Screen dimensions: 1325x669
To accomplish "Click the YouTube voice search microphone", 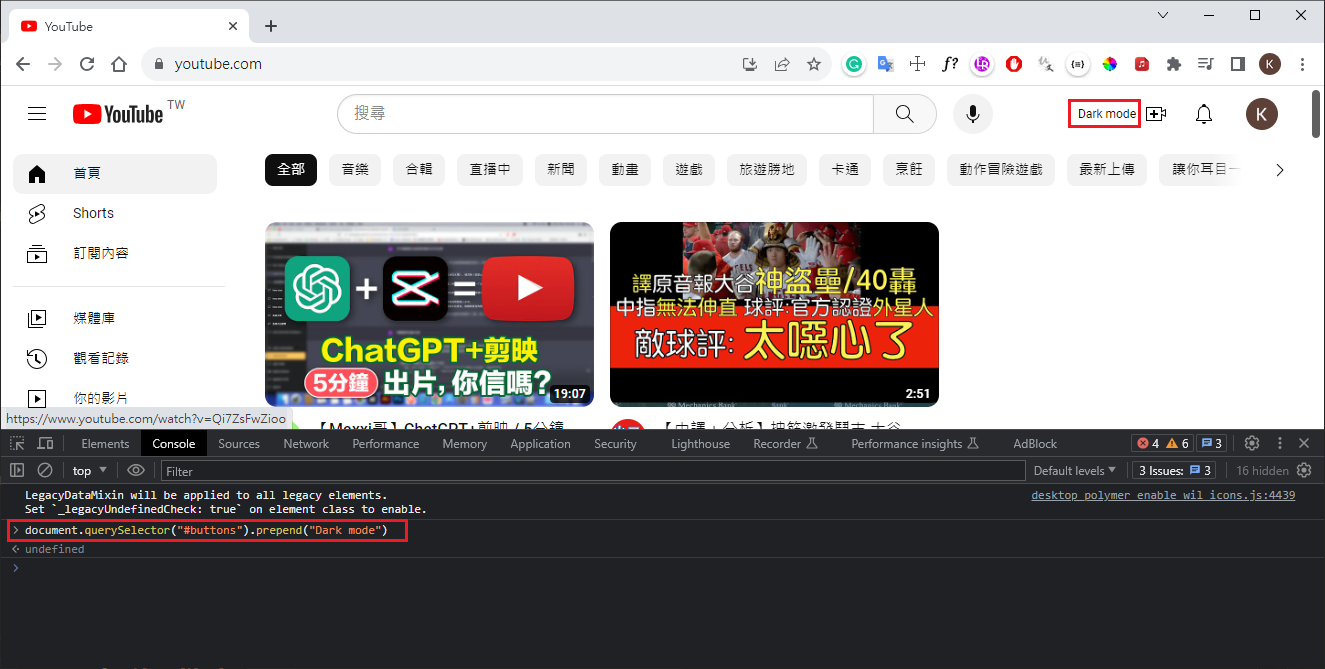I will pos(972,114).
